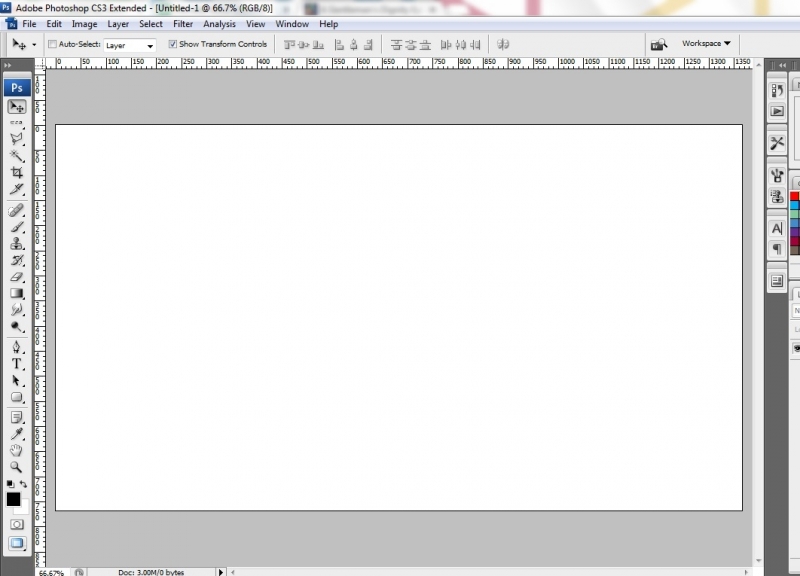
Task: Choose the Gradient tool
Action: (17, 294)
